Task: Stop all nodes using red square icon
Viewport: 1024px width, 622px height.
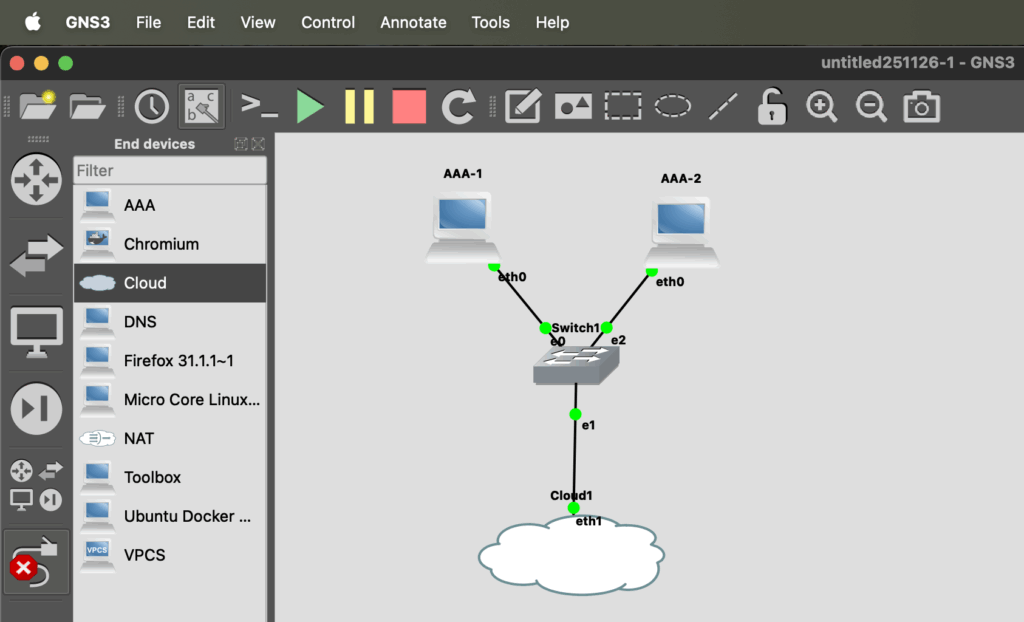Action: (409, 106)
